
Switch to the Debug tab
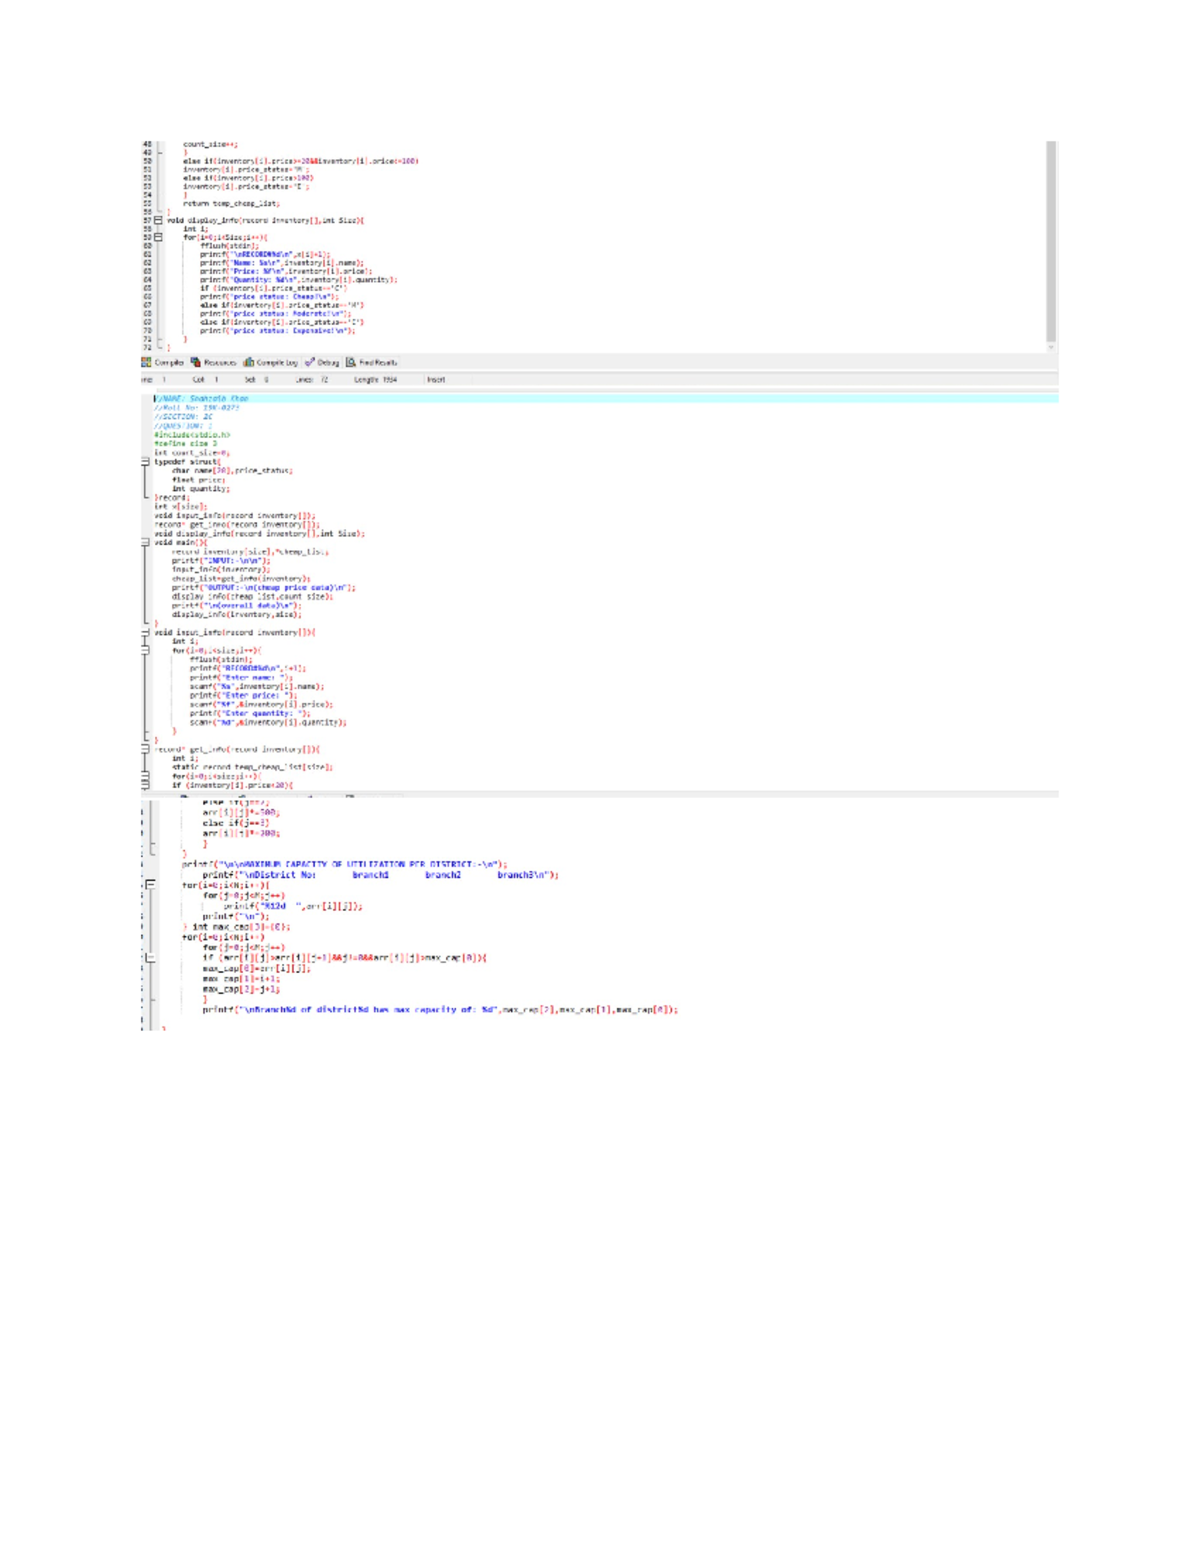pyautogui.click(x=322, y=363)
